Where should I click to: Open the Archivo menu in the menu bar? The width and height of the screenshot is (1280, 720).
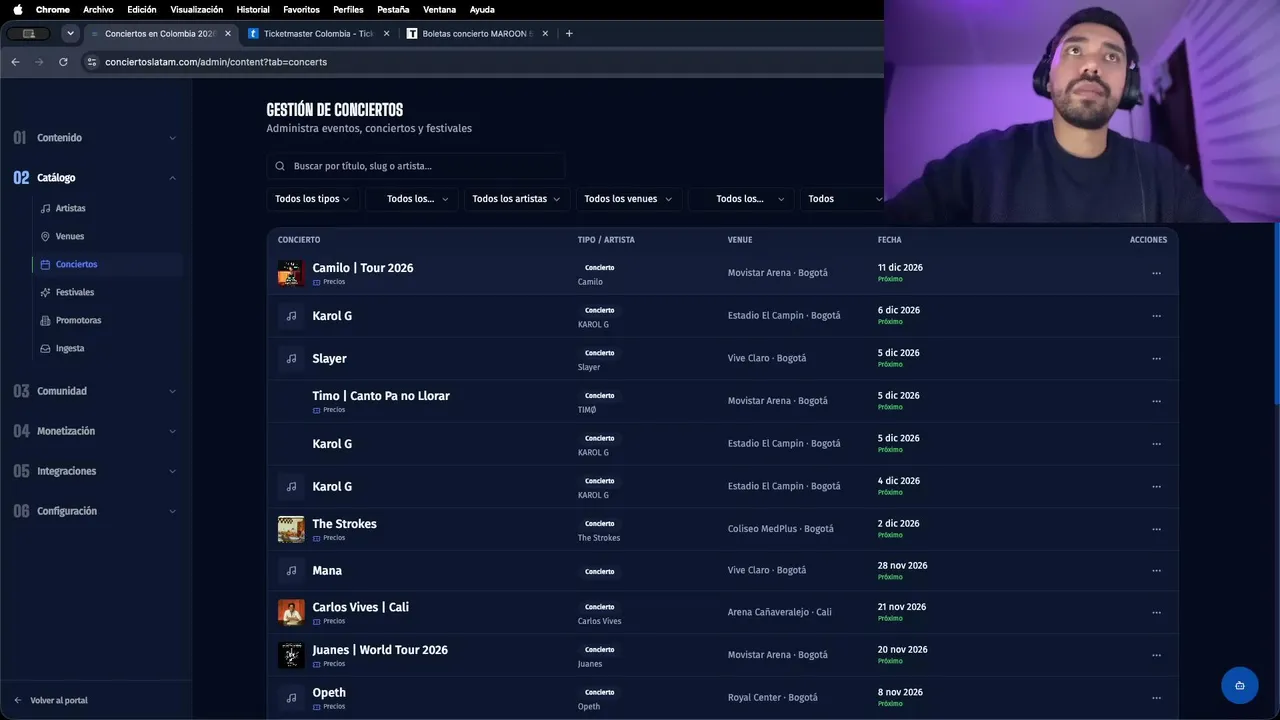tap(98, 9)
